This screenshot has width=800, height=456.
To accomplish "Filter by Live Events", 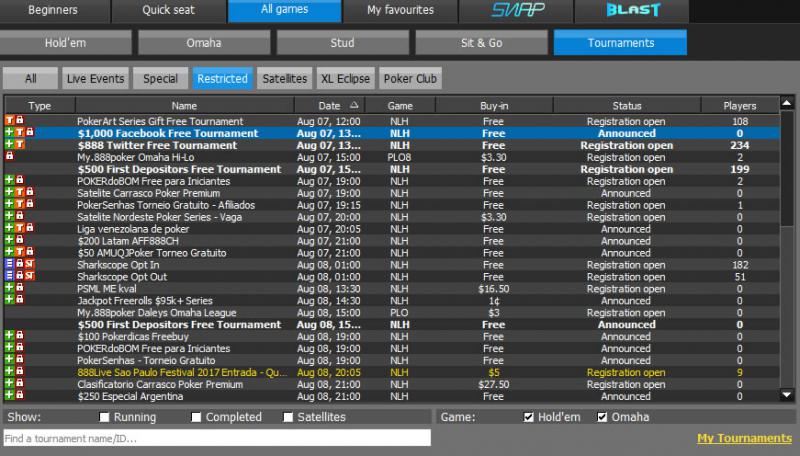I will pyautogui.click(x=95, y=79).
